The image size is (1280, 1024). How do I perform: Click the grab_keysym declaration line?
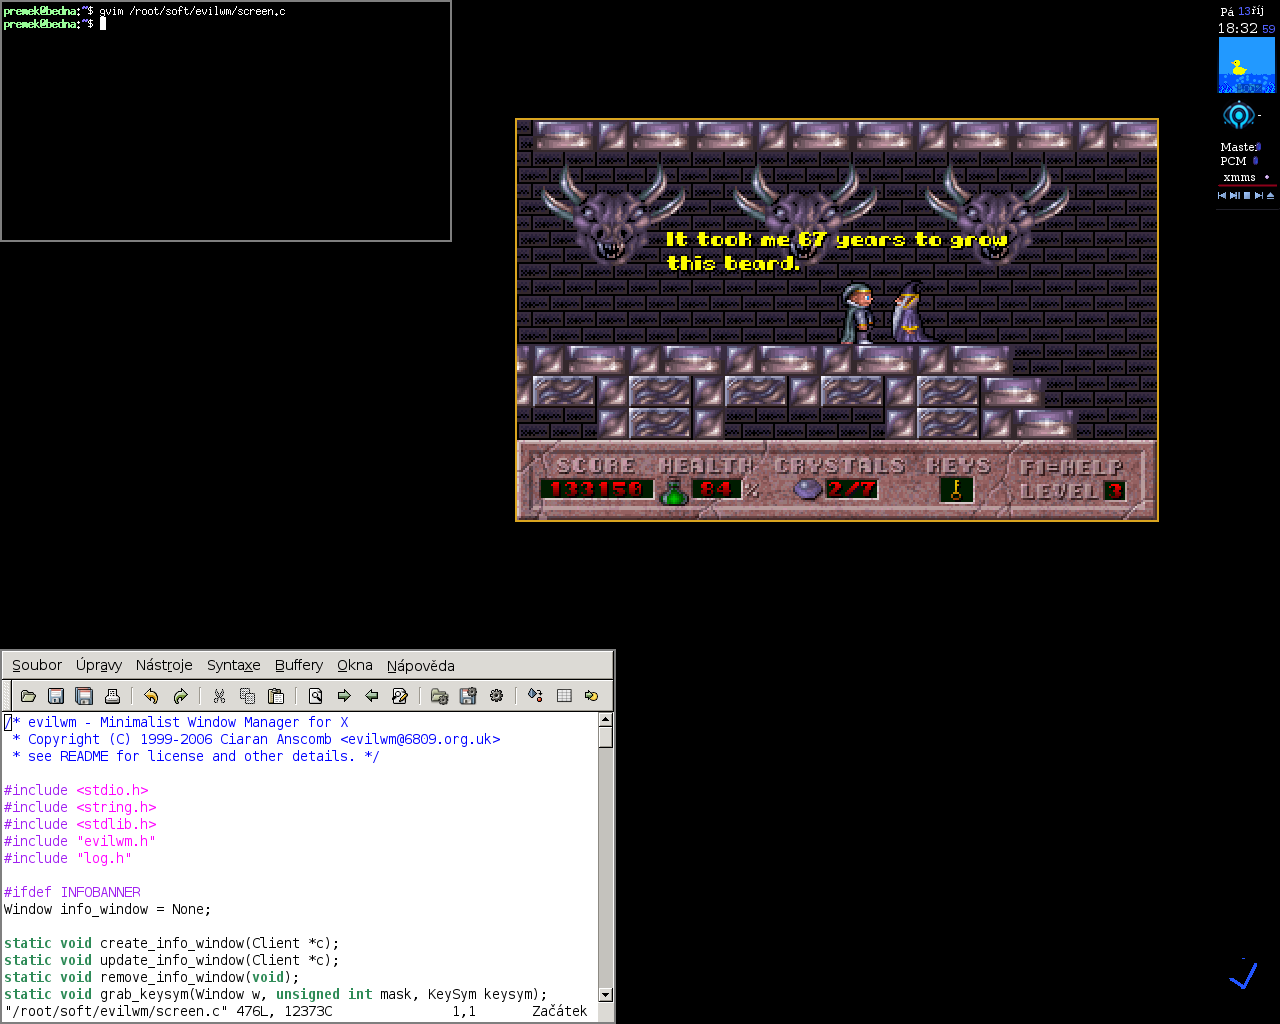276,994
